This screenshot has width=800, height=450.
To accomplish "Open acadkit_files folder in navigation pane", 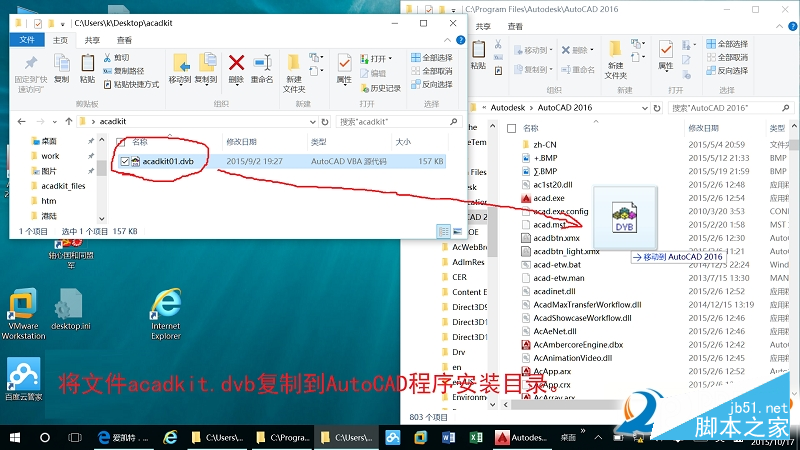I will [x=63, y=186].
